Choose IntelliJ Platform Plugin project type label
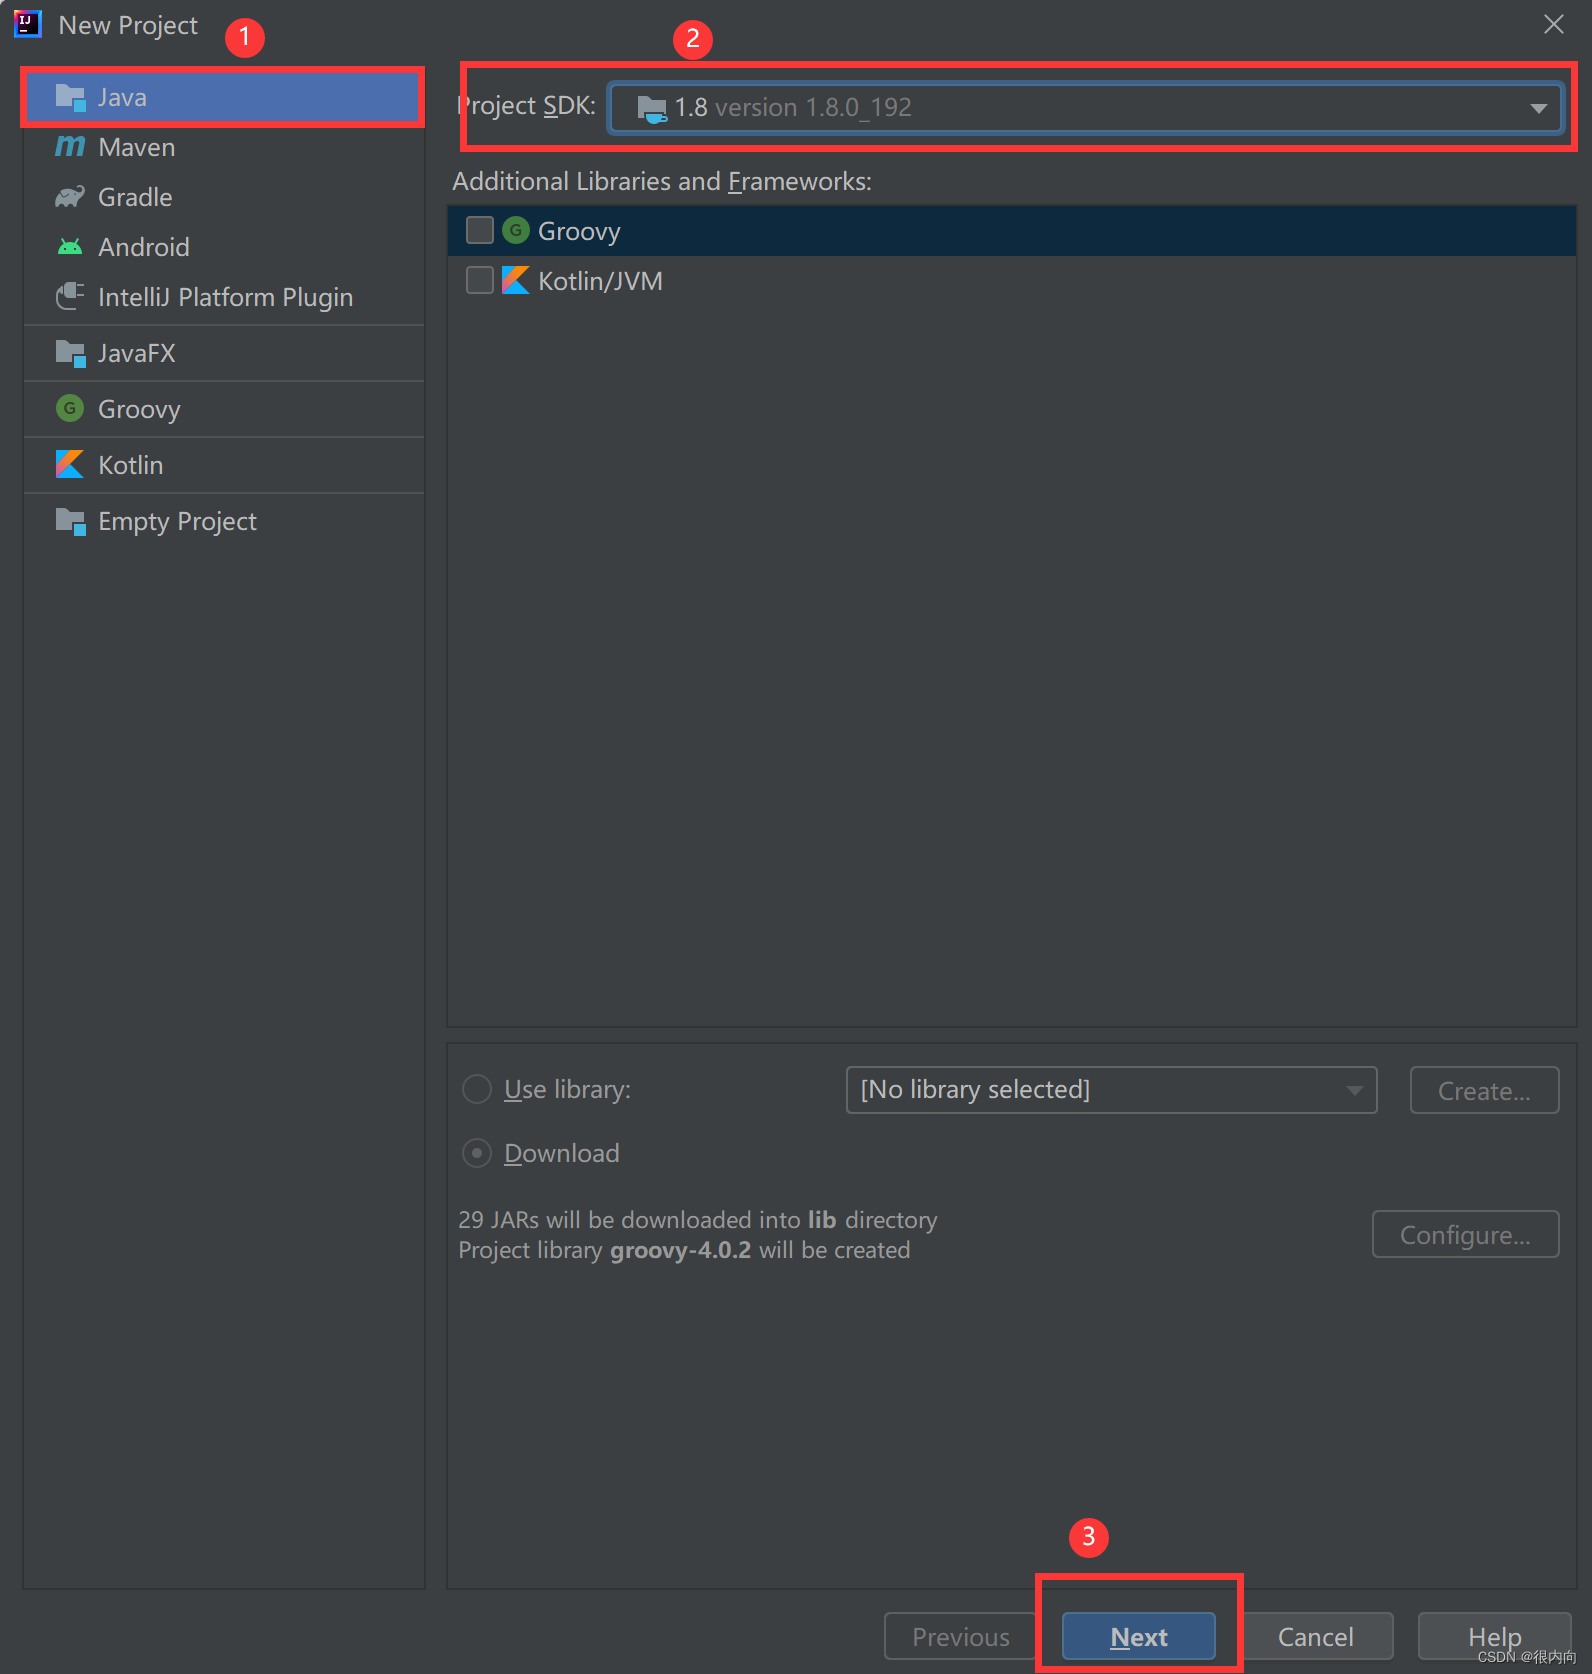1592x1674 pixels. [x=226, y=297]
